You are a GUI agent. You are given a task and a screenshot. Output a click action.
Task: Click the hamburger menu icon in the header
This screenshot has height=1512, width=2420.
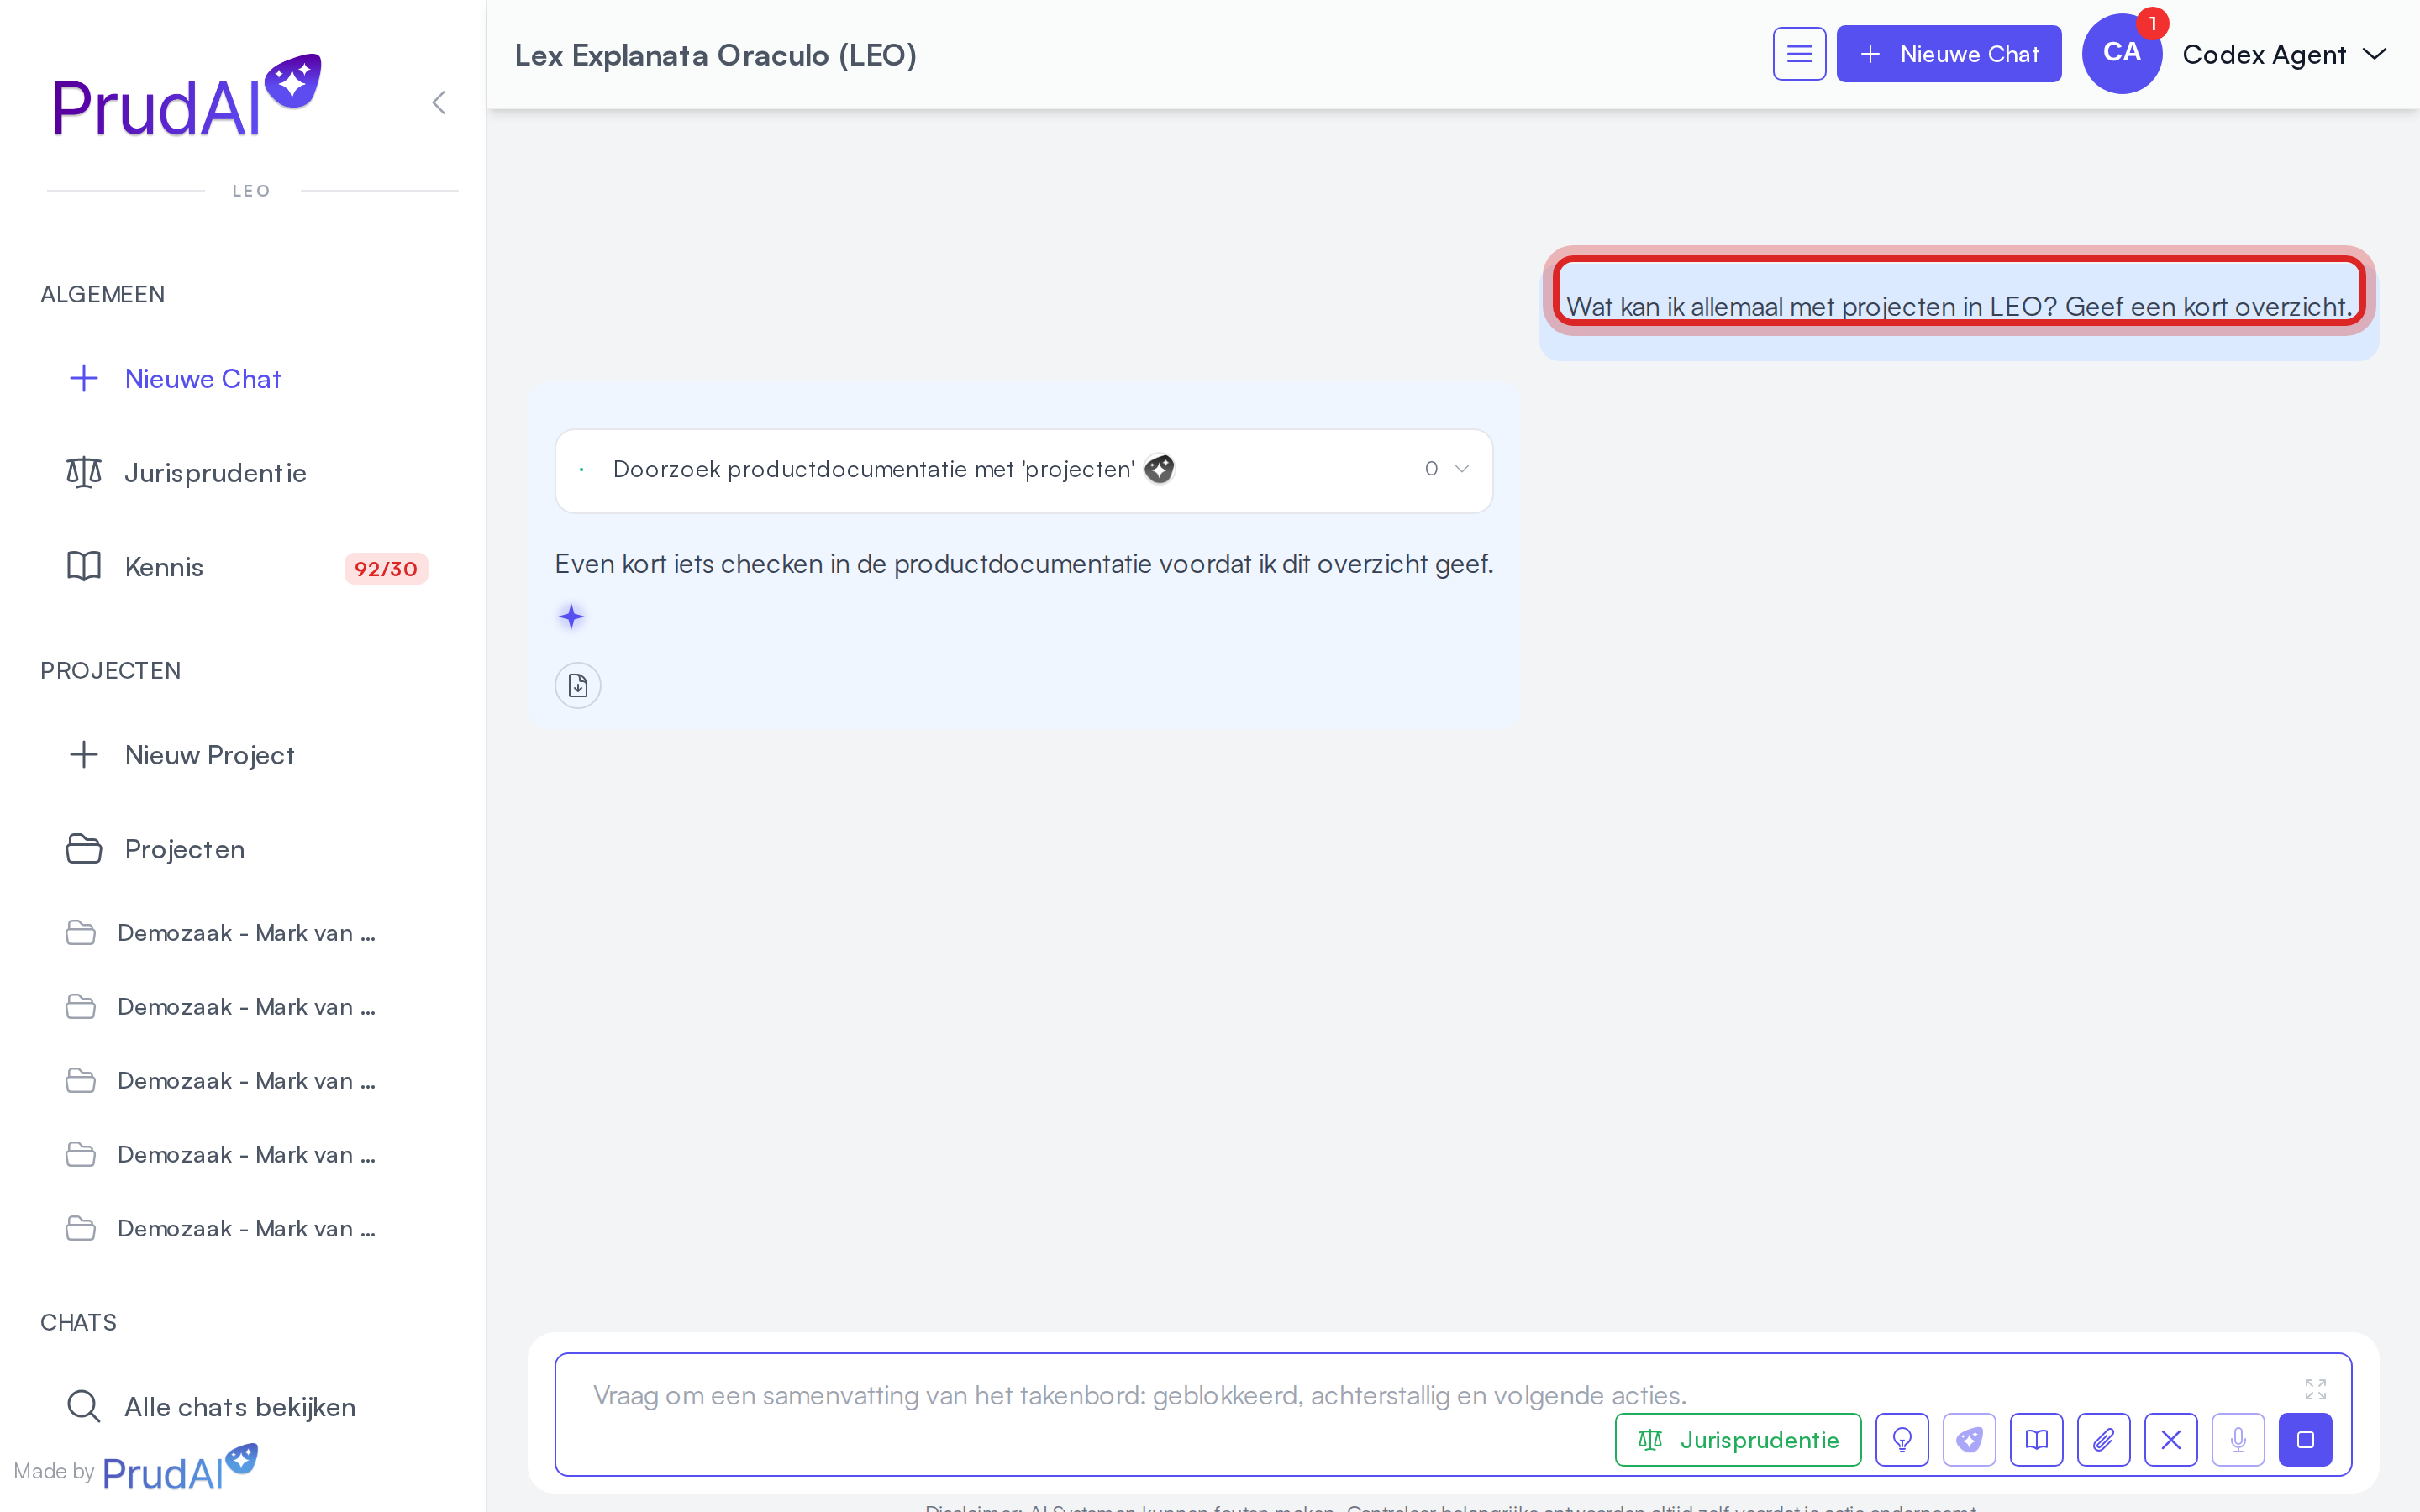pyautogui.click(x=1799, y=54)
